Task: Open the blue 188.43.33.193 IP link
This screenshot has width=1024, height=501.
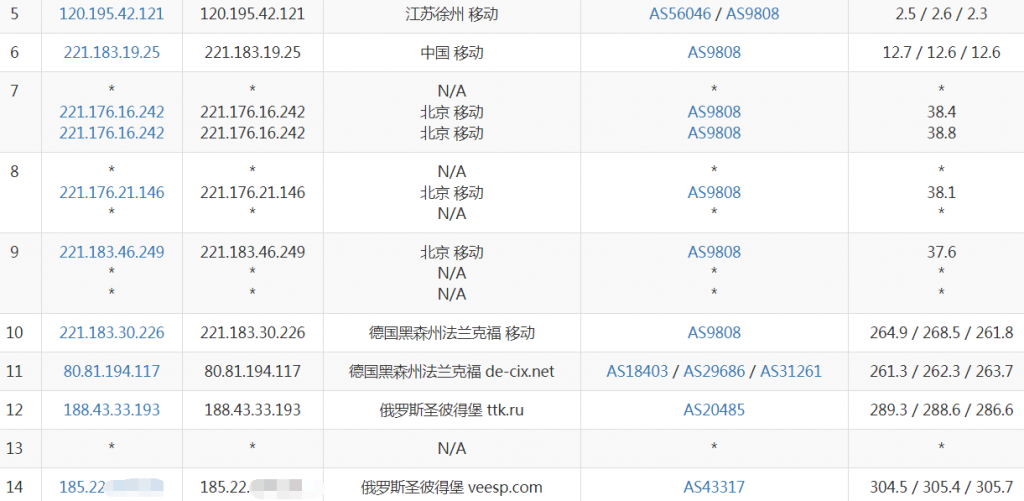Action: pos(112,409)
